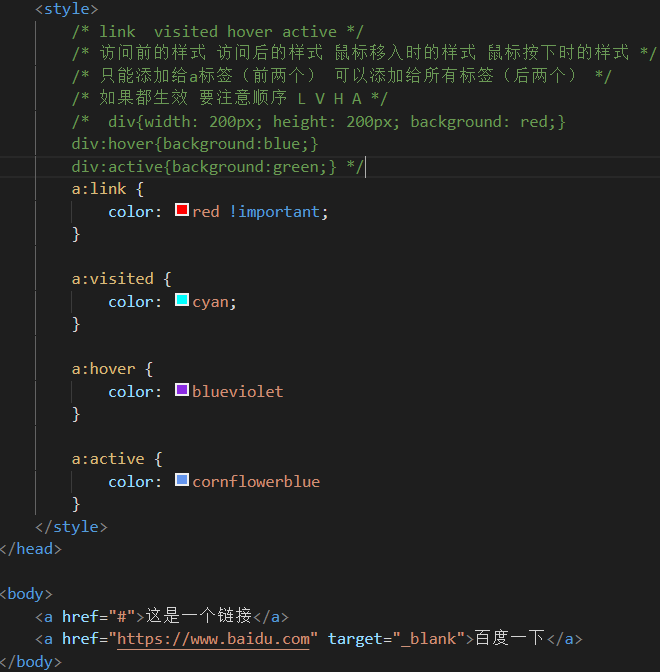Click the closing </head> tag
660x672 pixels.
click(x=31, y=549)
